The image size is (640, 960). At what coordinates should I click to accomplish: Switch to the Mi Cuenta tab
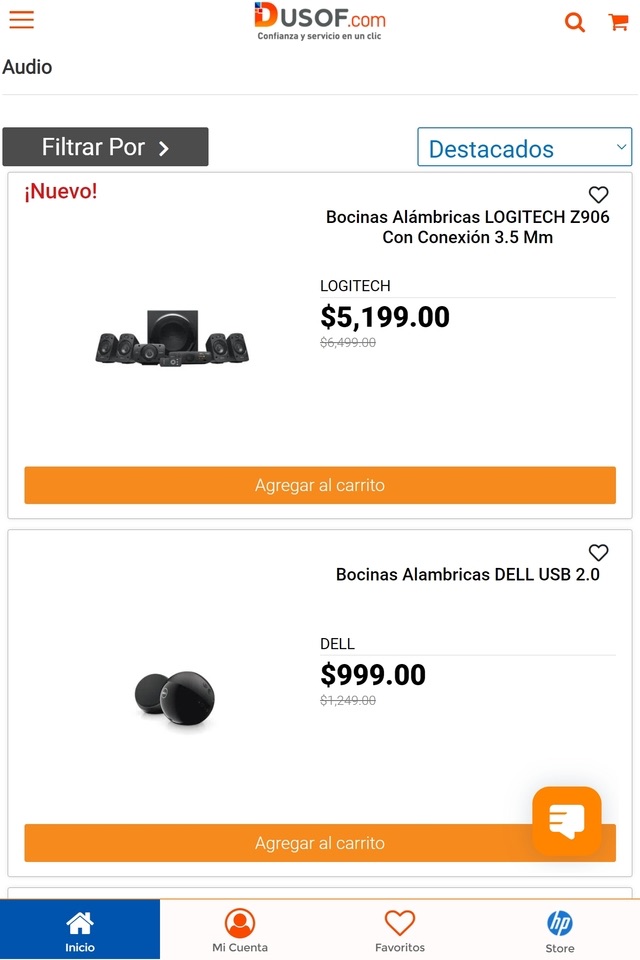tap(240, 930)
